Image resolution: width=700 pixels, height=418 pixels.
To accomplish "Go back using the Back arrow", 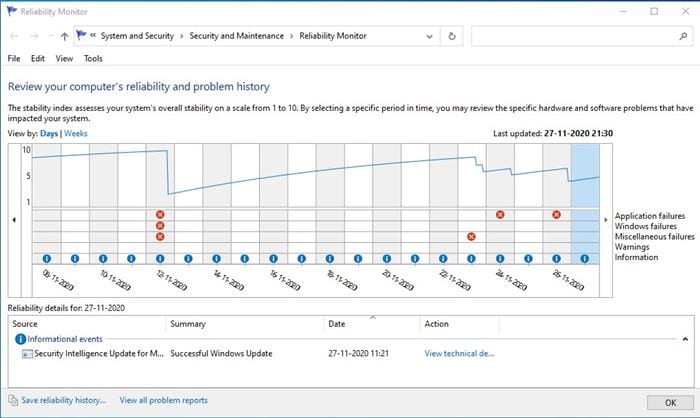I will click(x=14, y=36).
